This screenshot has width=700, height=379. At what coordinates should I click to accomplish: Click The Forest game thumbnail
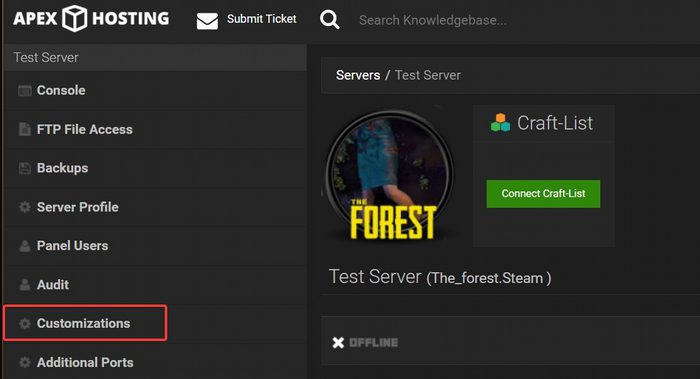(x=389, y=175)
